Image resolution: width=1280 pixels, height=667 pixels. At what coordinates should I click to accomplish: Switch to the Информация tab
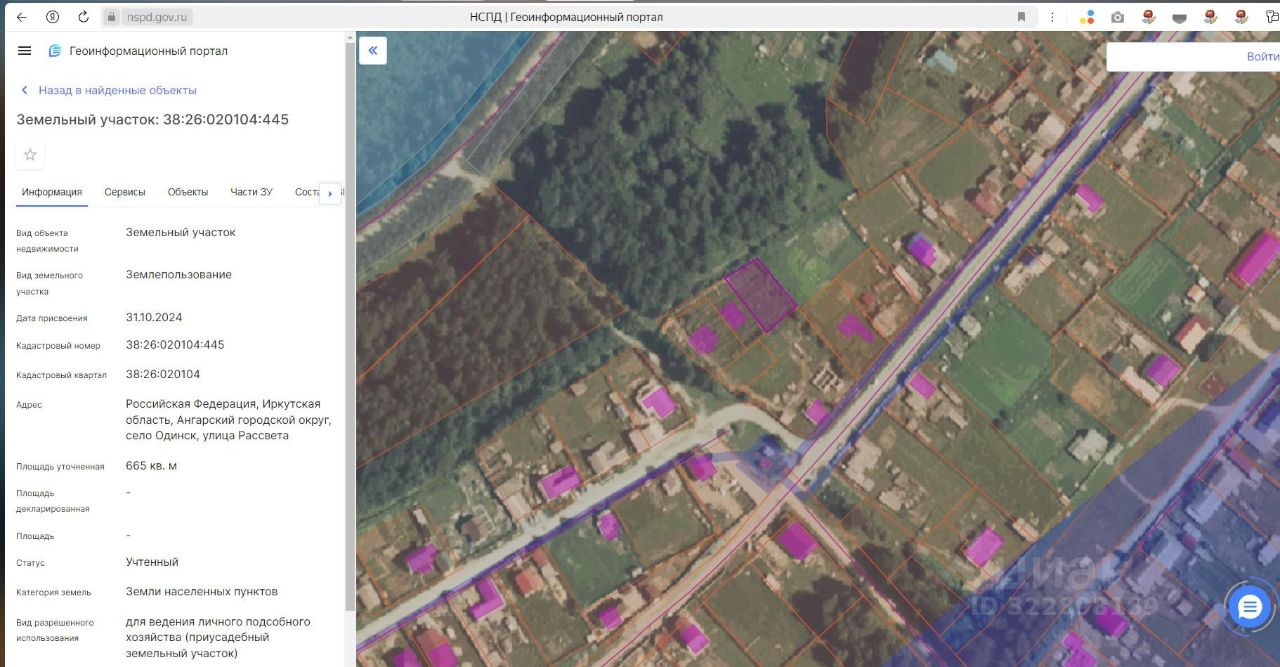tap(52, 192)
